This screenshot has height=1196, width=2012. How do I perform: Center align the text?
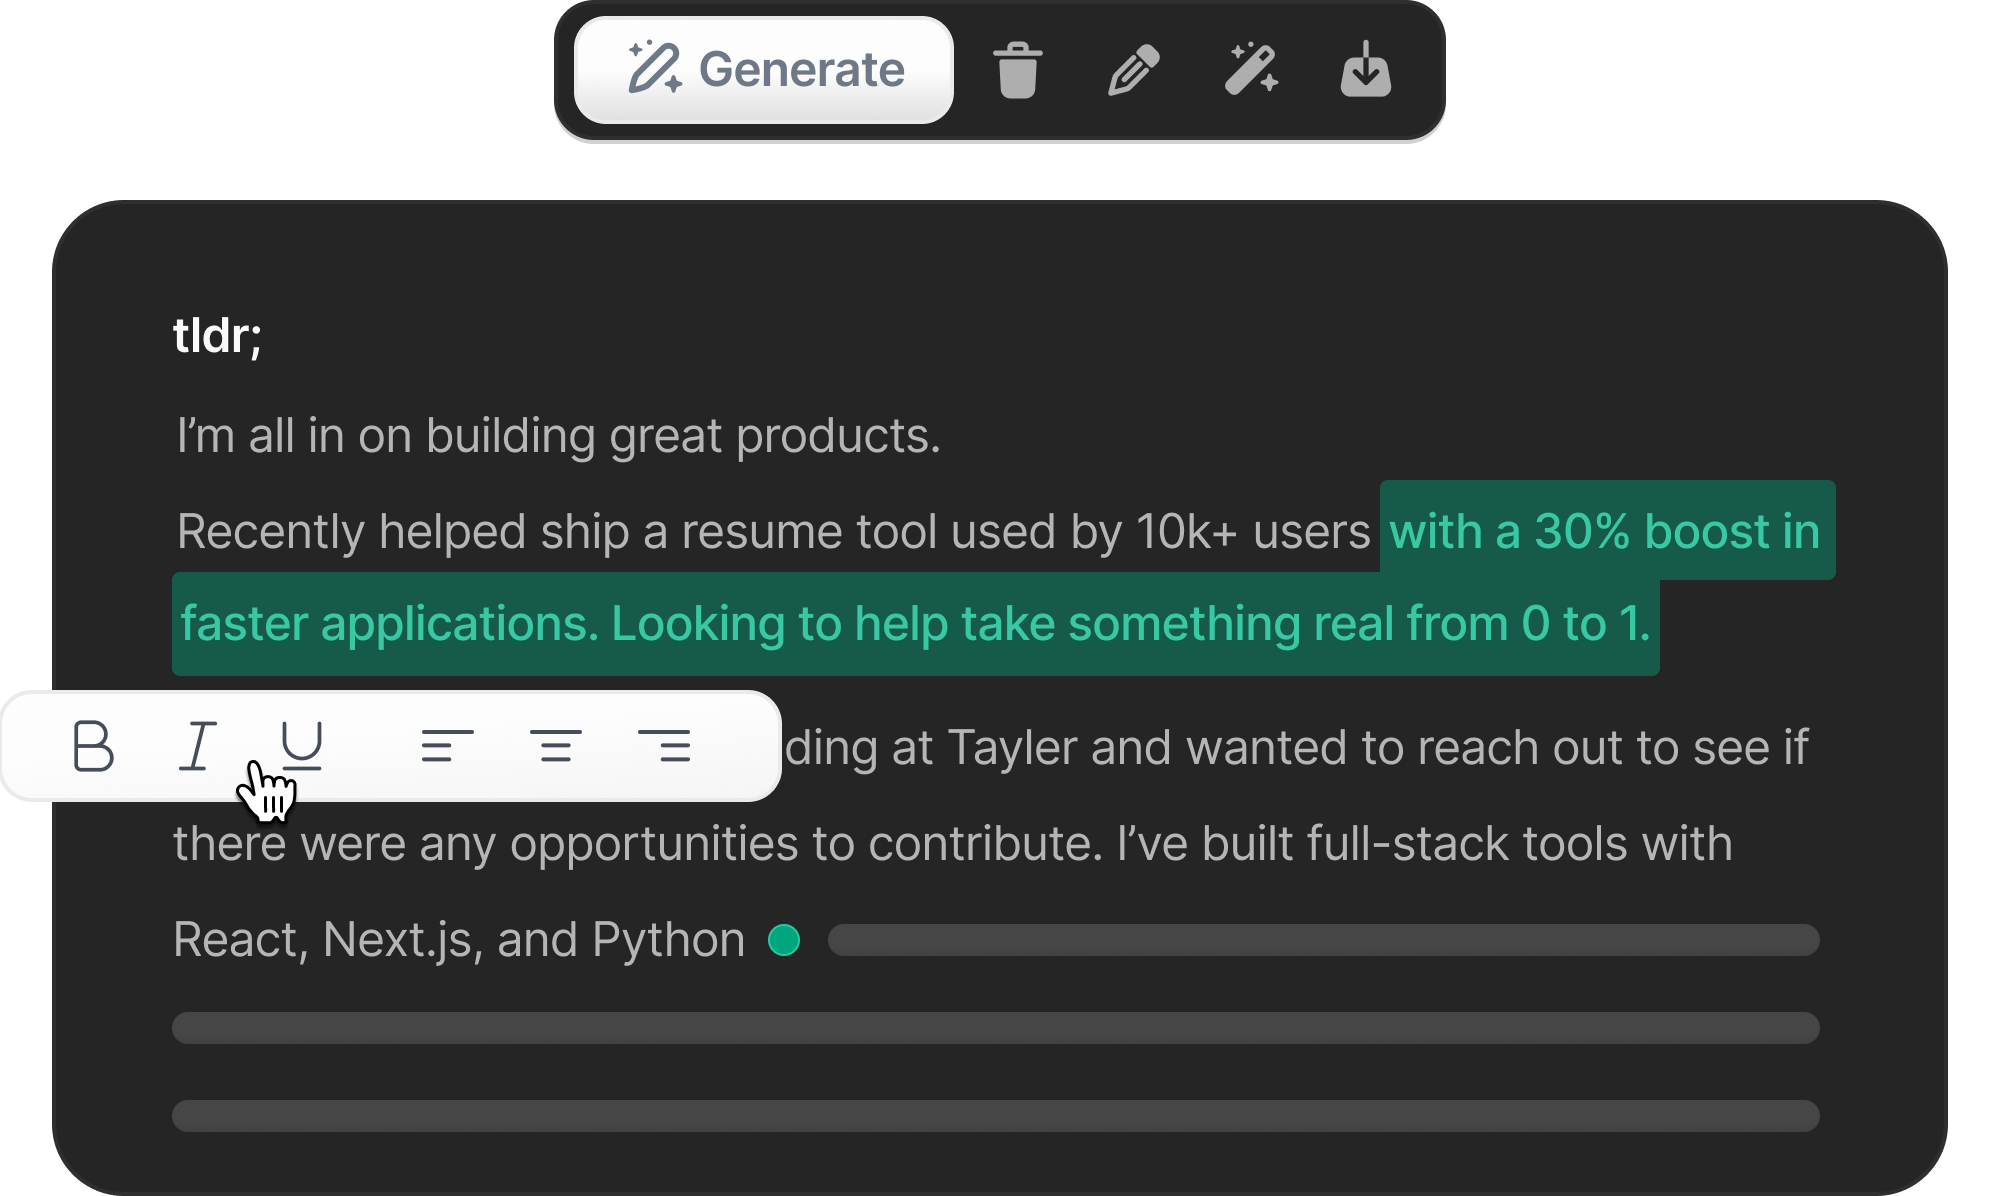(555, 746)
